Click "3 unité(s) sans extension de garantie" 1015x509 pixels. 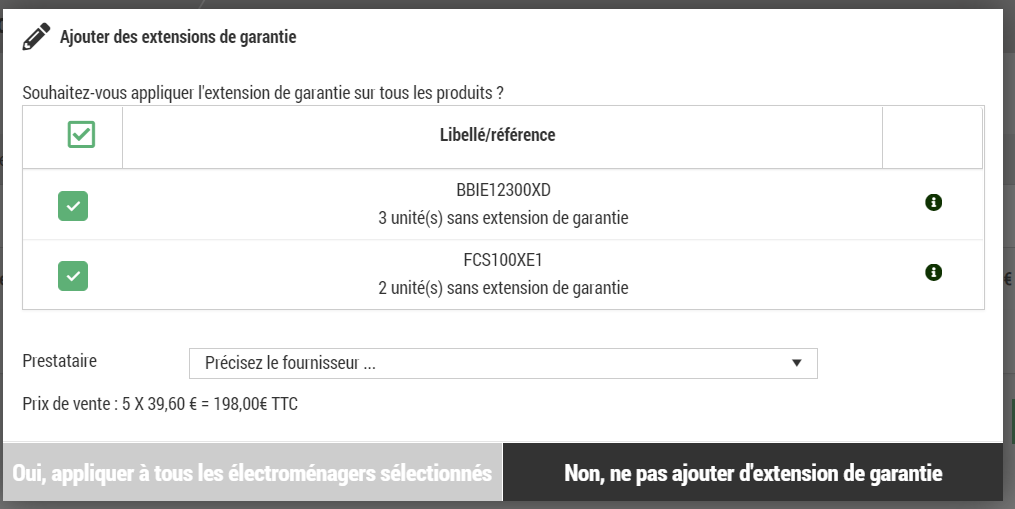pos(502,218)
